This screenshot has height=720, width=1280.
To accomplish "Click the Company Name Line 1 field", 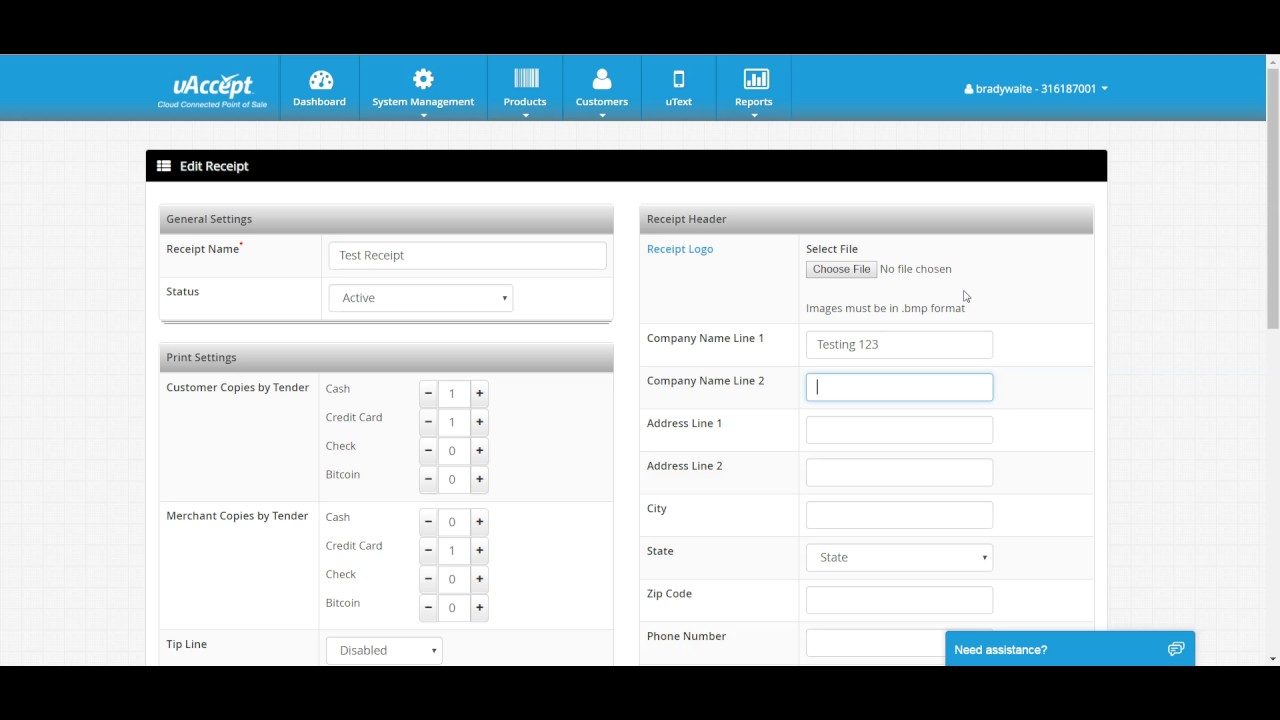I will click(x=899, y=344).
